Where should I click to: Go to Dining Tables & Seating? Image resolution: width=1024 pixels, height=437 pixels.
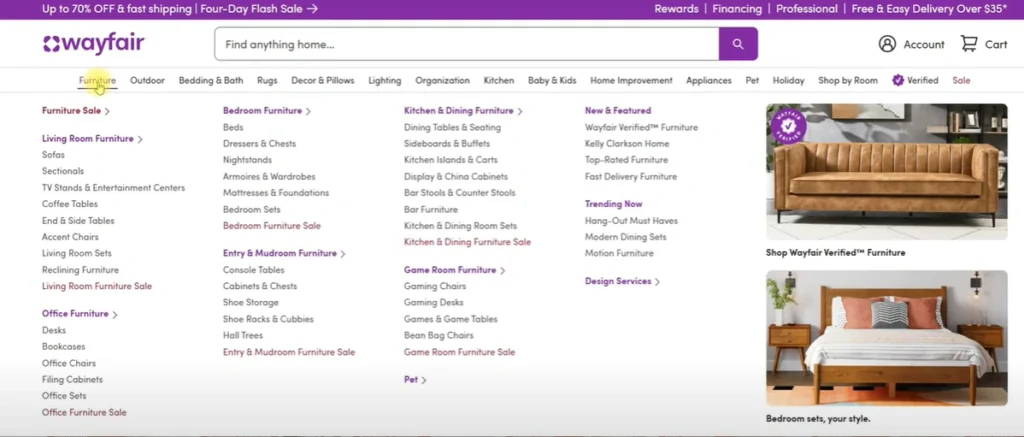point(453,127)
